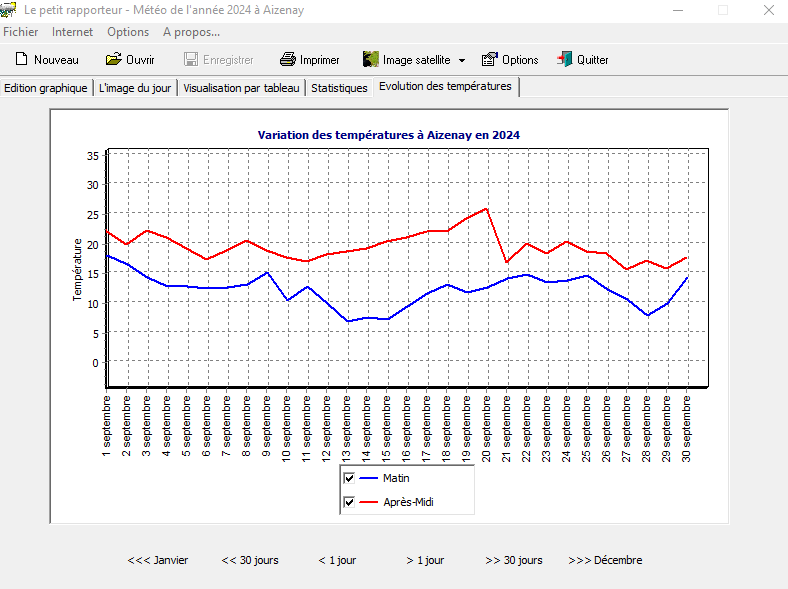The image size is (788, 589).
Task: Open the Fichier menu
Action: (x=21, y=32)
